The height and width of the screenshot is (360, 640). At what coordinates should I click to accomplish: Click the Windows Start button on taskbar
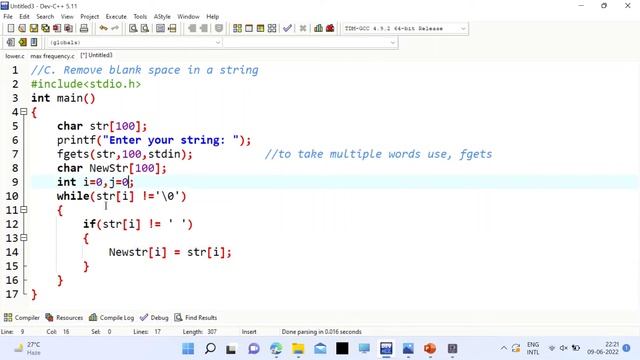(x=188, y=349)
